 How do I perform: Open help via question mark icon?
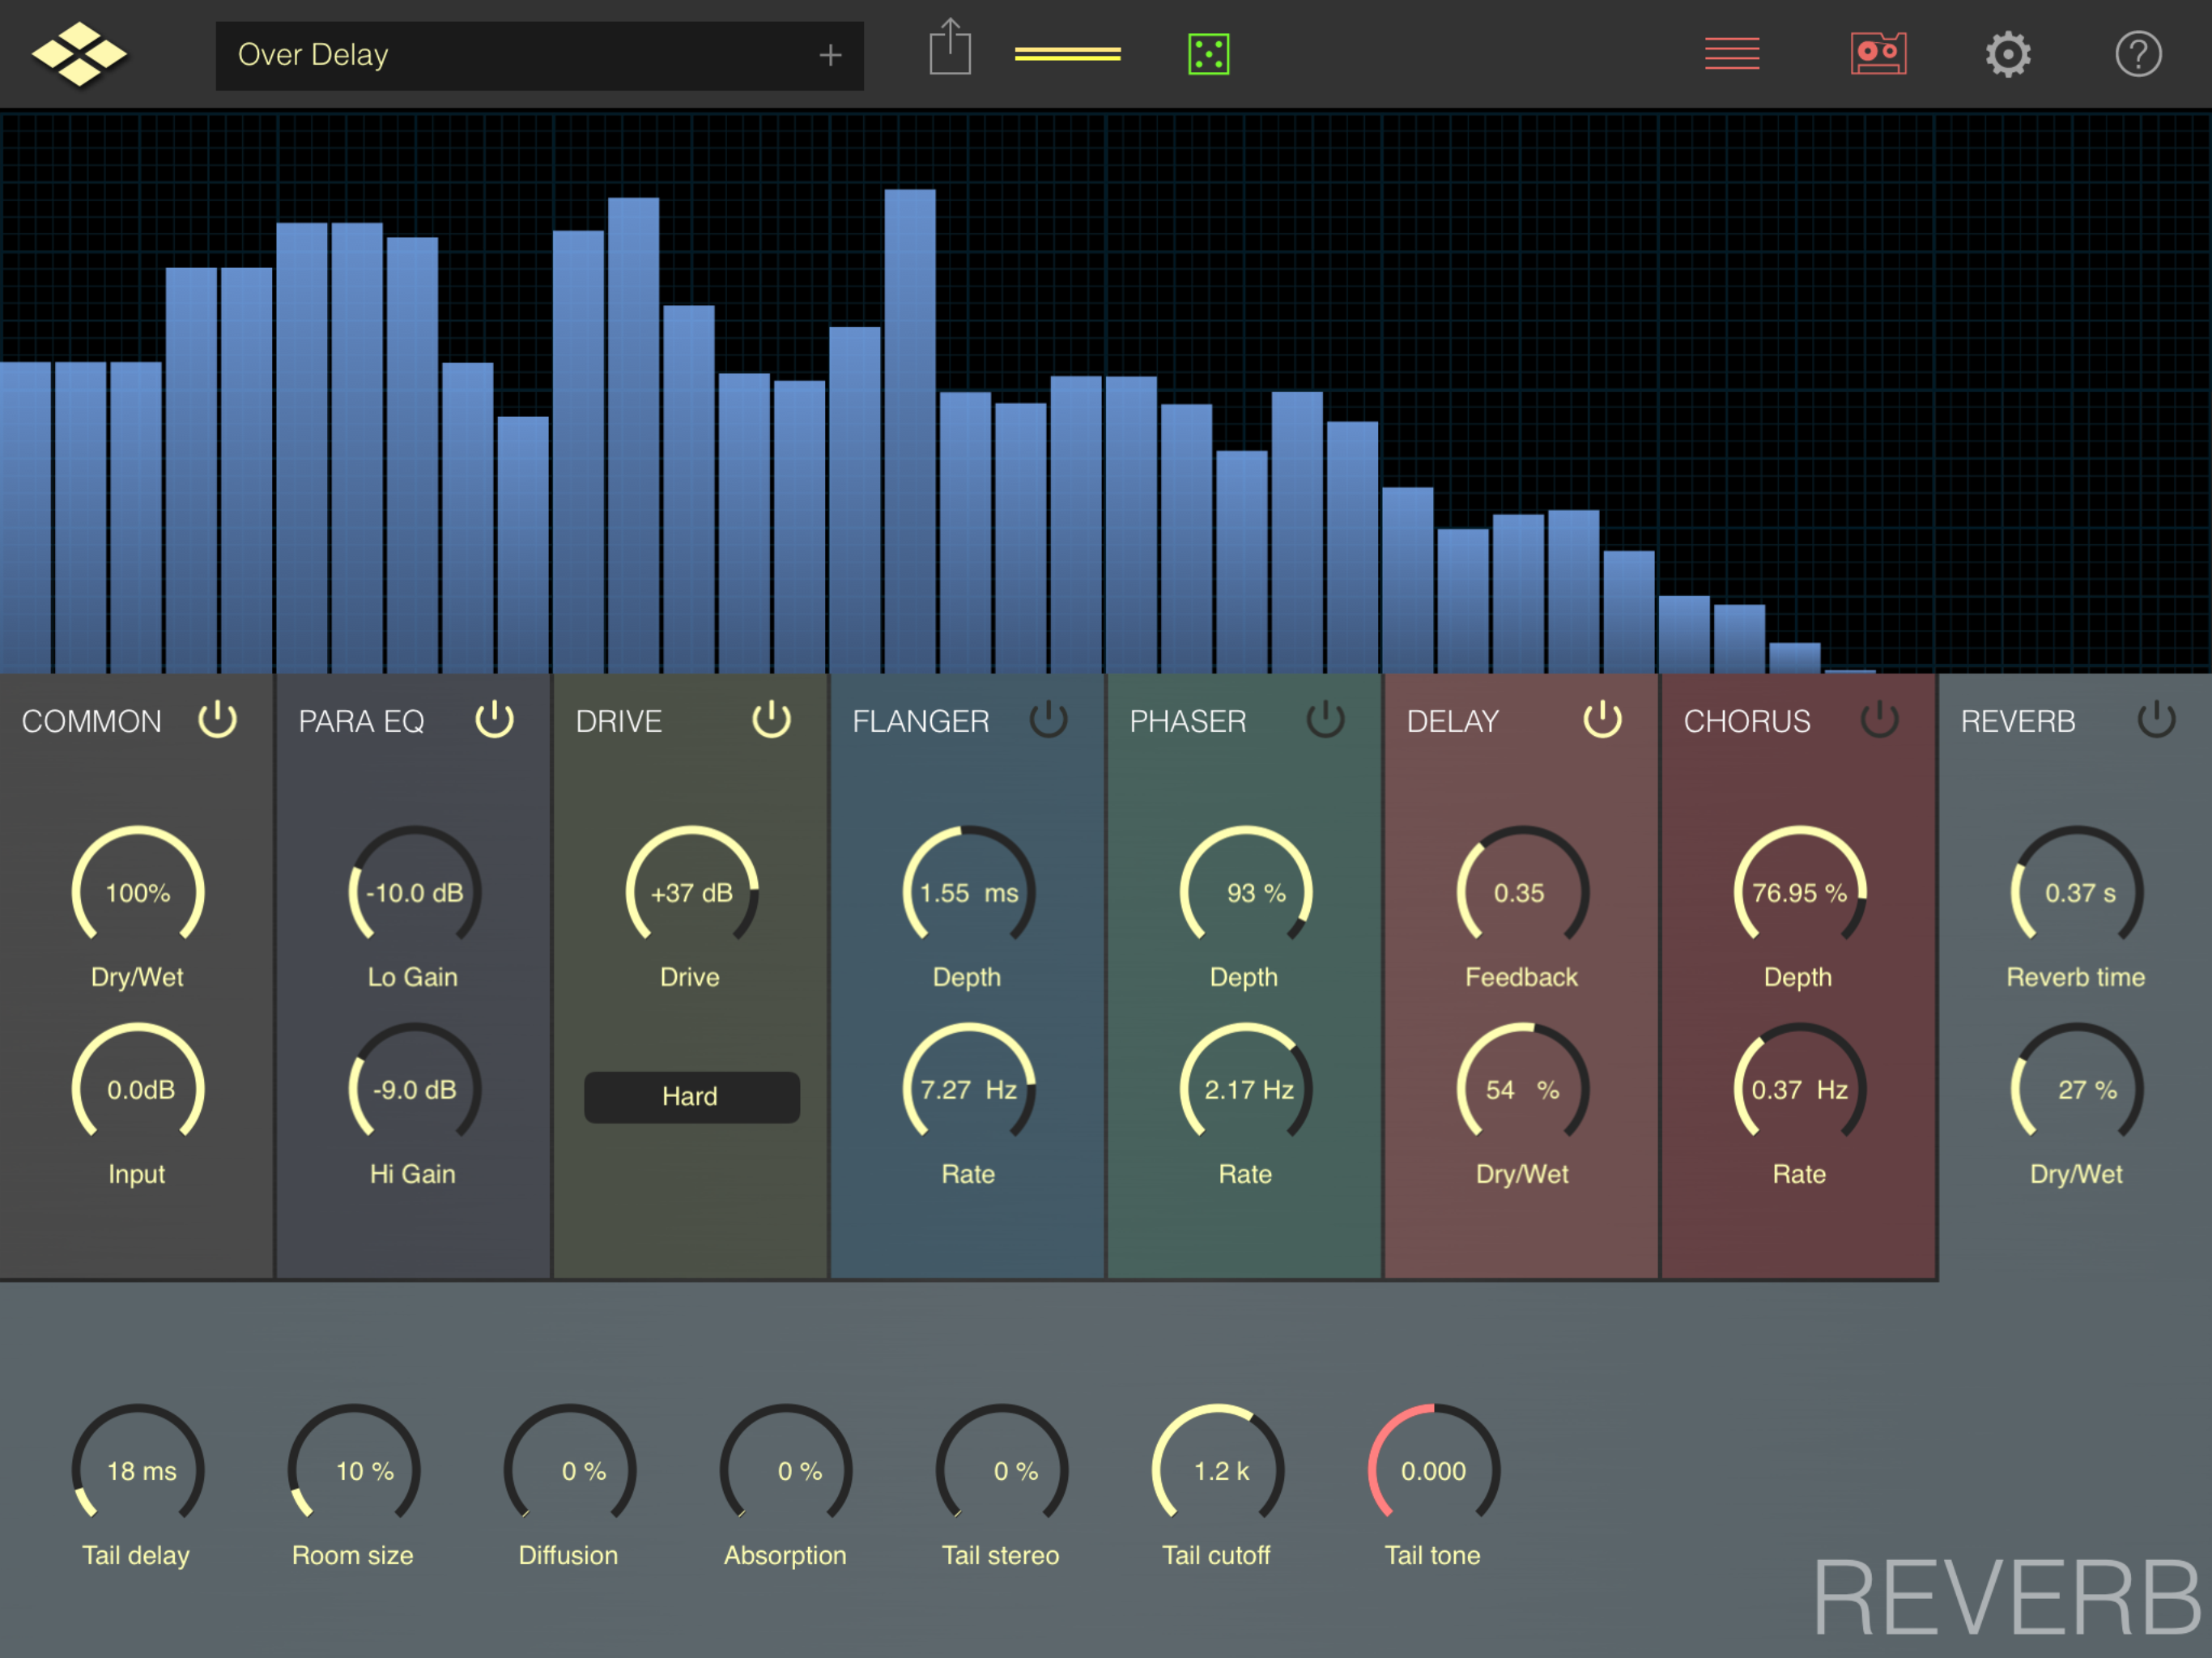tap(2137, 54)
